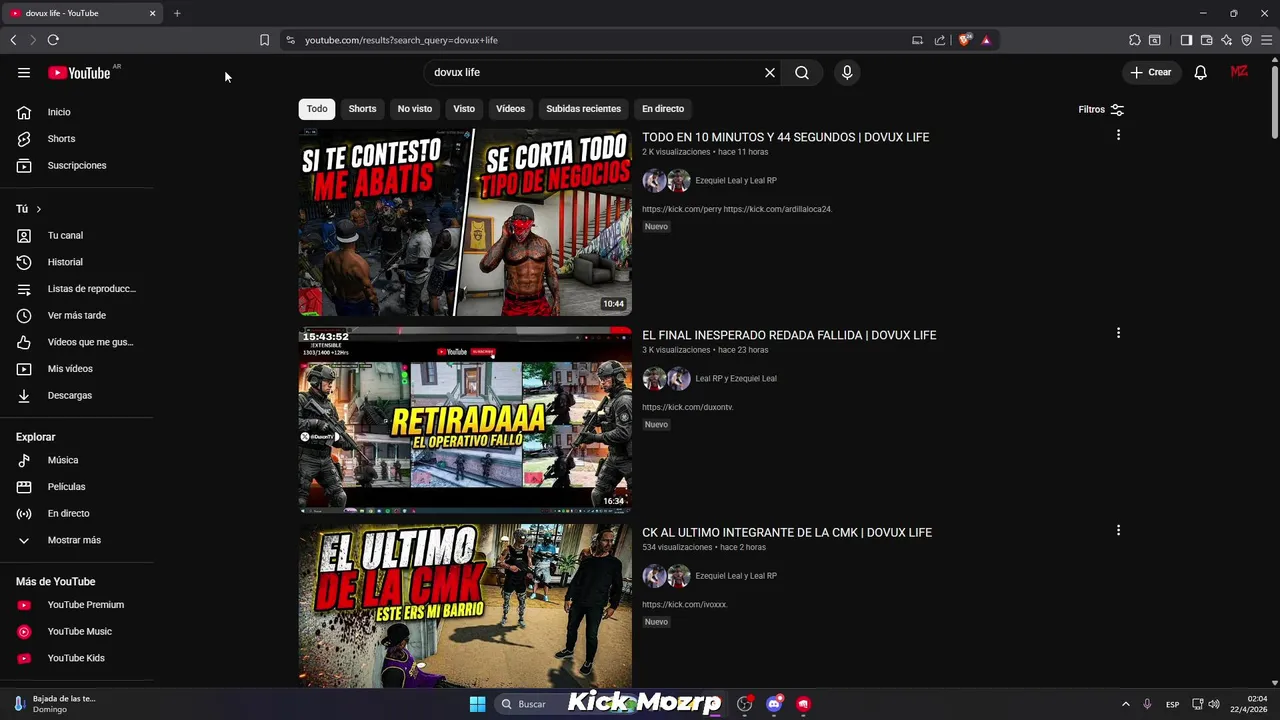1280x720 pixels.
Task: Close the dovux life tab
Action: [x=152, y=13]
